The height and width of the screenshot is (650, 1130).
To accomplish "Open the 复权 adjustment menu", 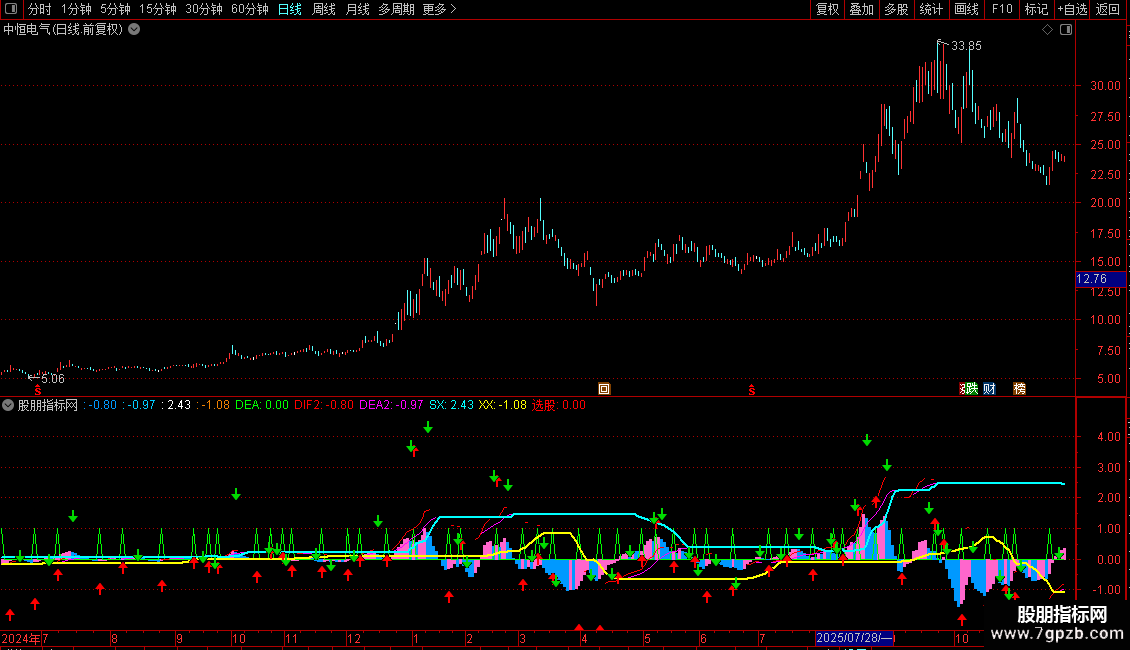I will [827, 9].
